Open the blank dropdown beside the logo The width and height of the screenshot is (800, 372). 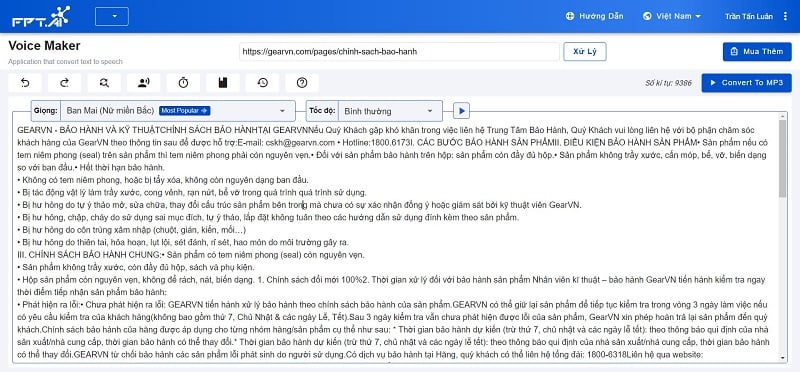112,16
